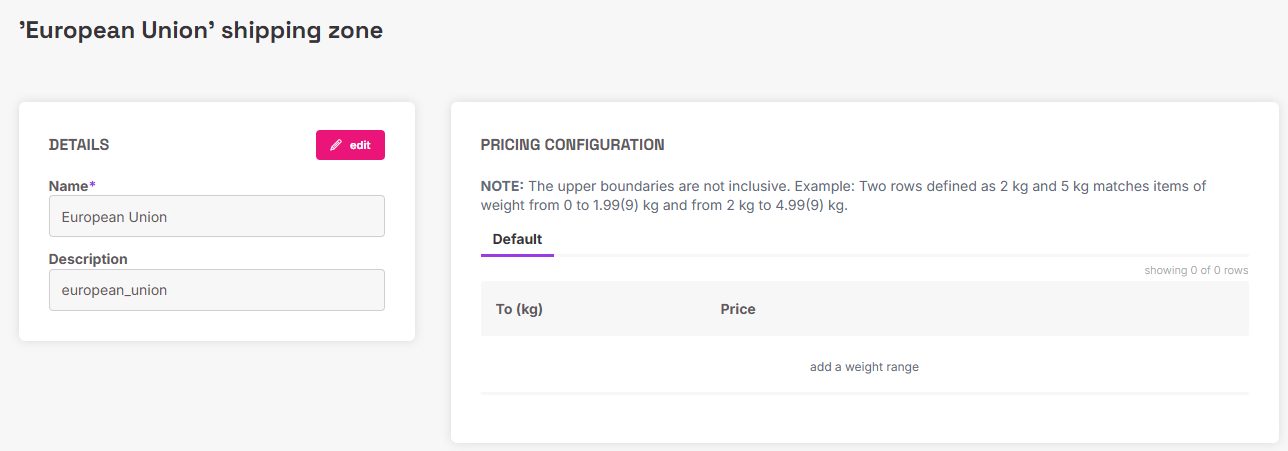
Task: Select the Price column header
Action: point(738,309)
